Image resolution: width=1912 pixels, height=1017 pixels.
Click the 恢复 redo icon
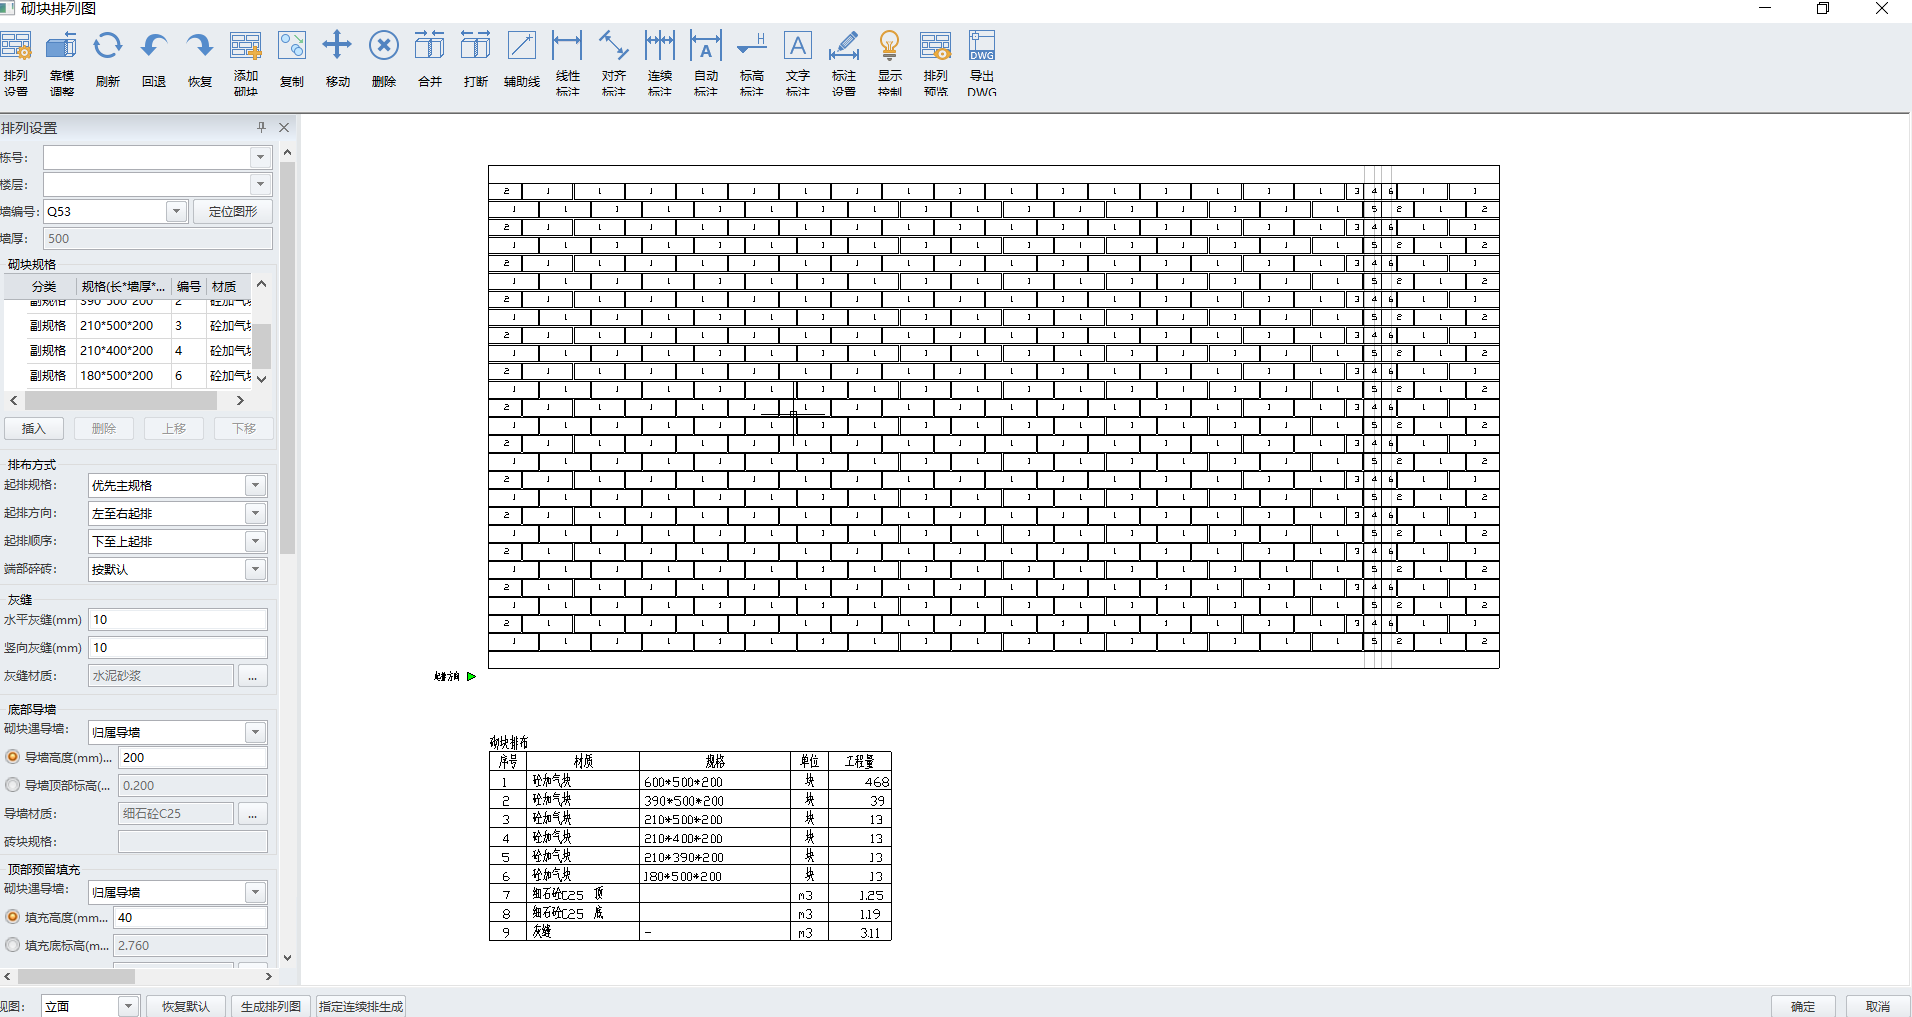(x=200, y=60)
